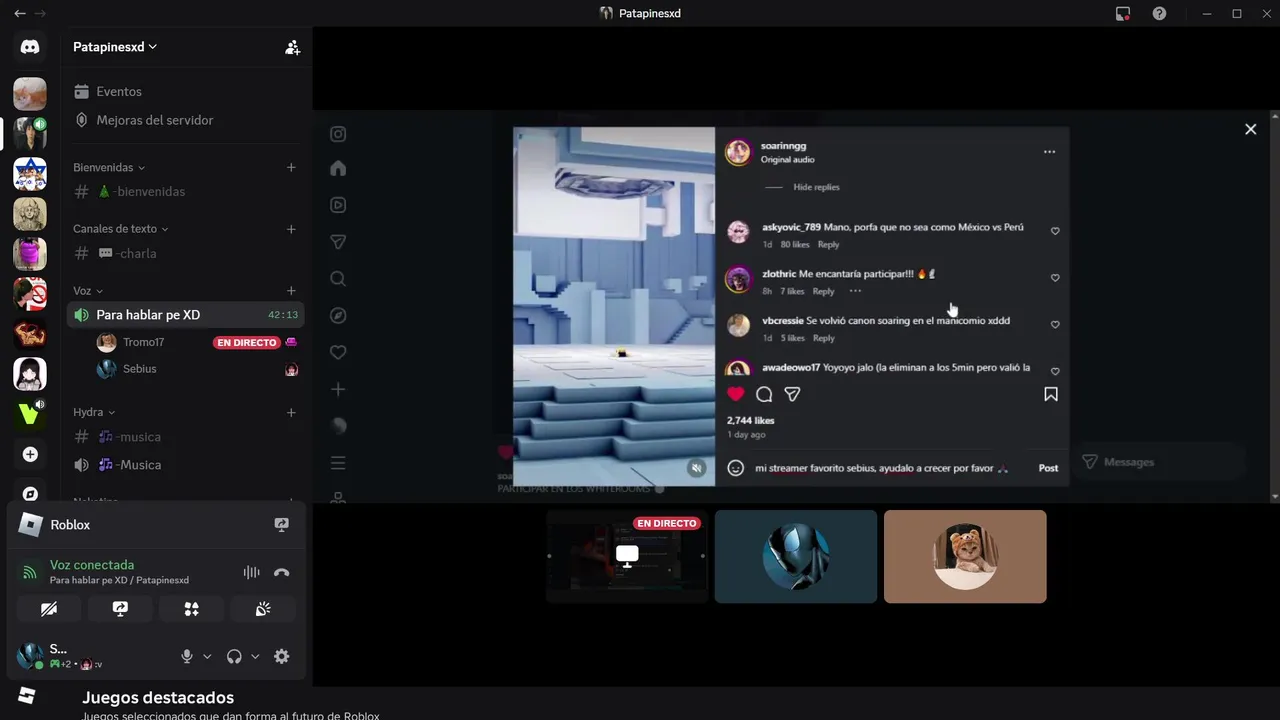Click Reply under askyovic_789's comment
Screen dimensions: 1280x720
pos(828,244)
